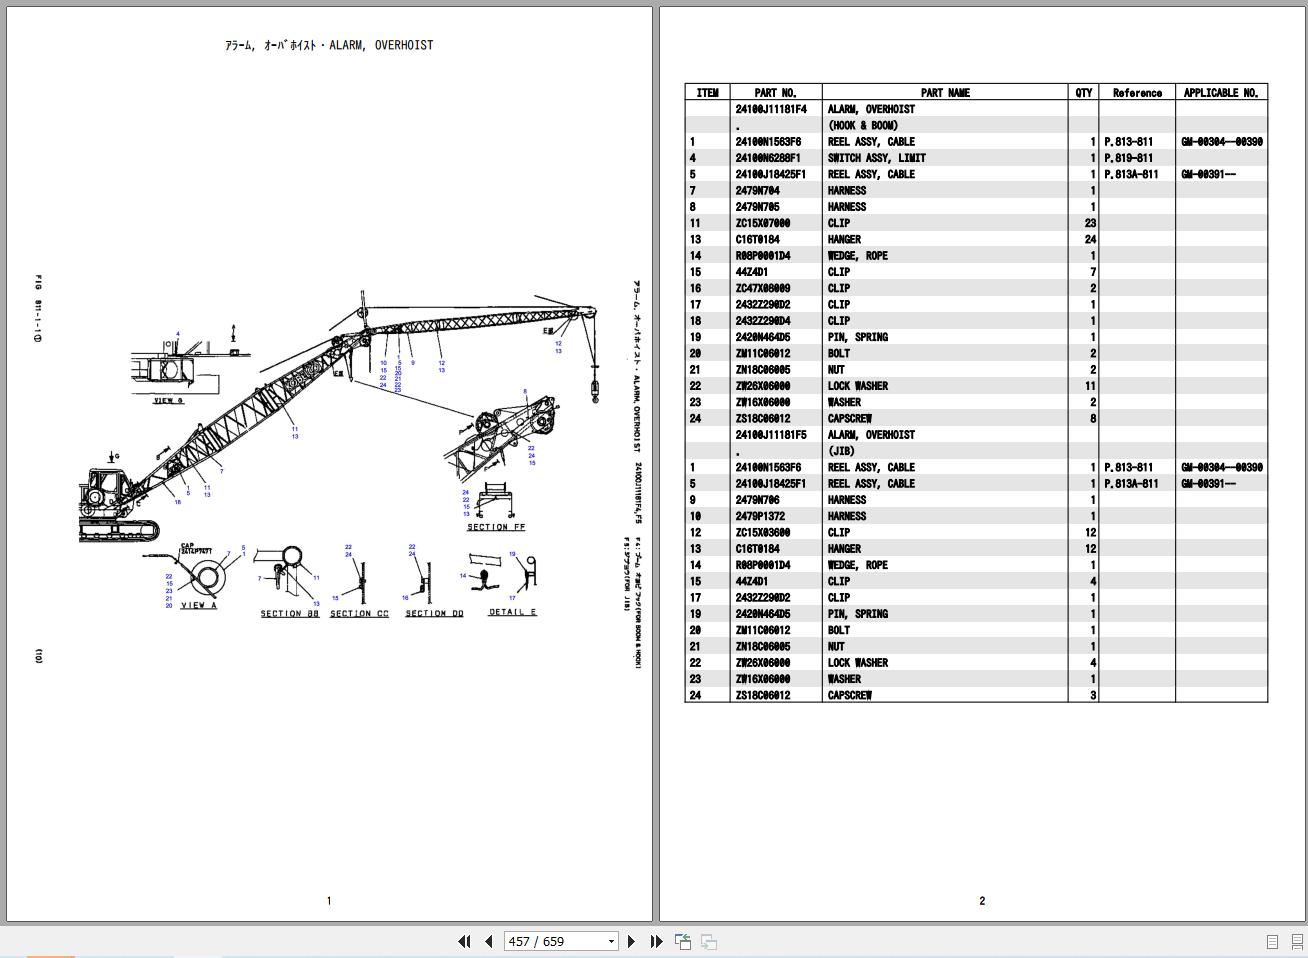Click the SECTION FF diagram label
Viewport: 1308px width, 958px height.
coord(495,527)
